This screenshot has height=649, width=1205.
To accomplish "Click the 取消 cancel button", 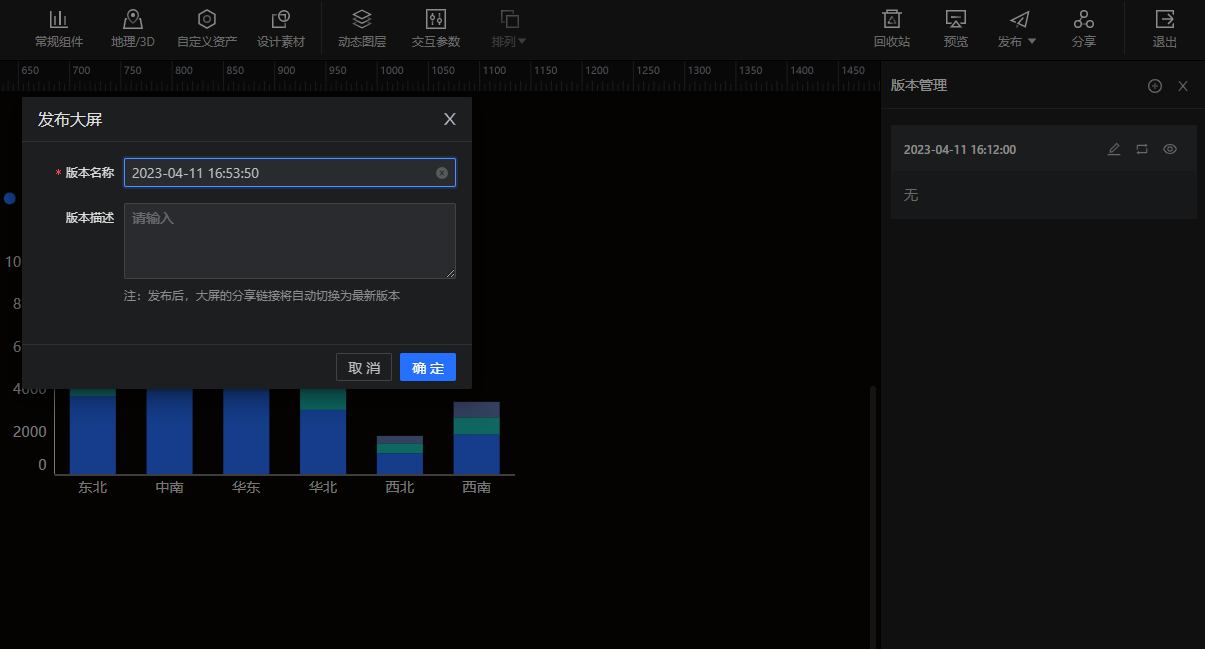I will [x=364, y=367].
